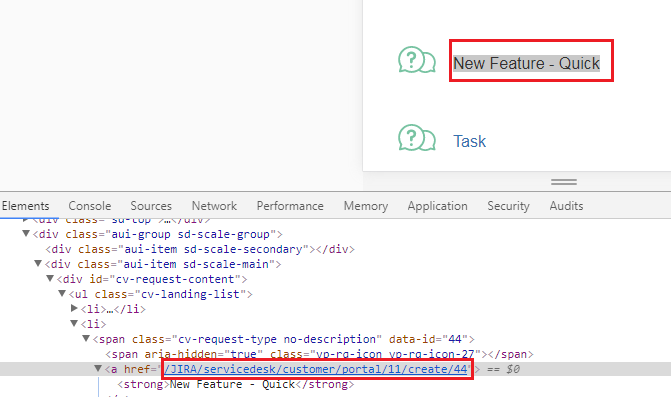Click the data-id "44" attribute value
The image size is (671, 404).
pyautogui.click(x=454, y=339)
